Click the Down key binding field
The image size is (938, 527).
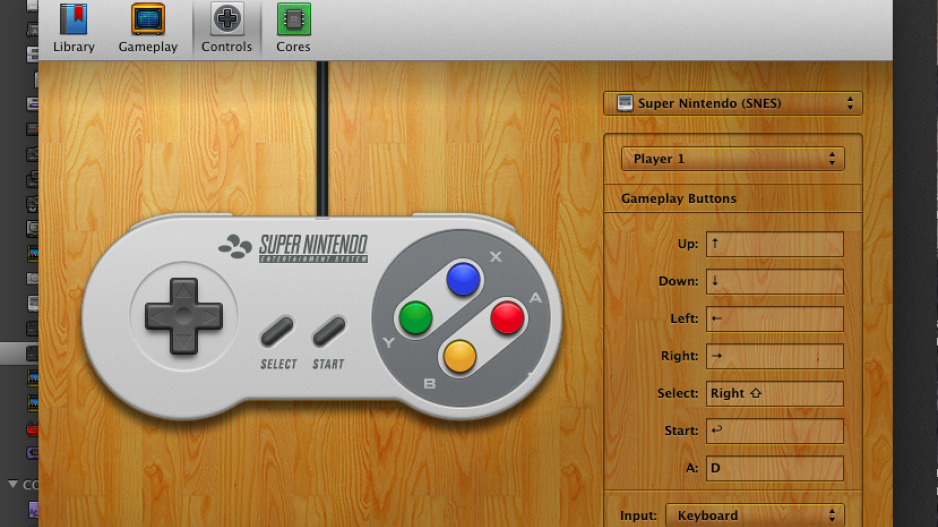click(775, 281)
